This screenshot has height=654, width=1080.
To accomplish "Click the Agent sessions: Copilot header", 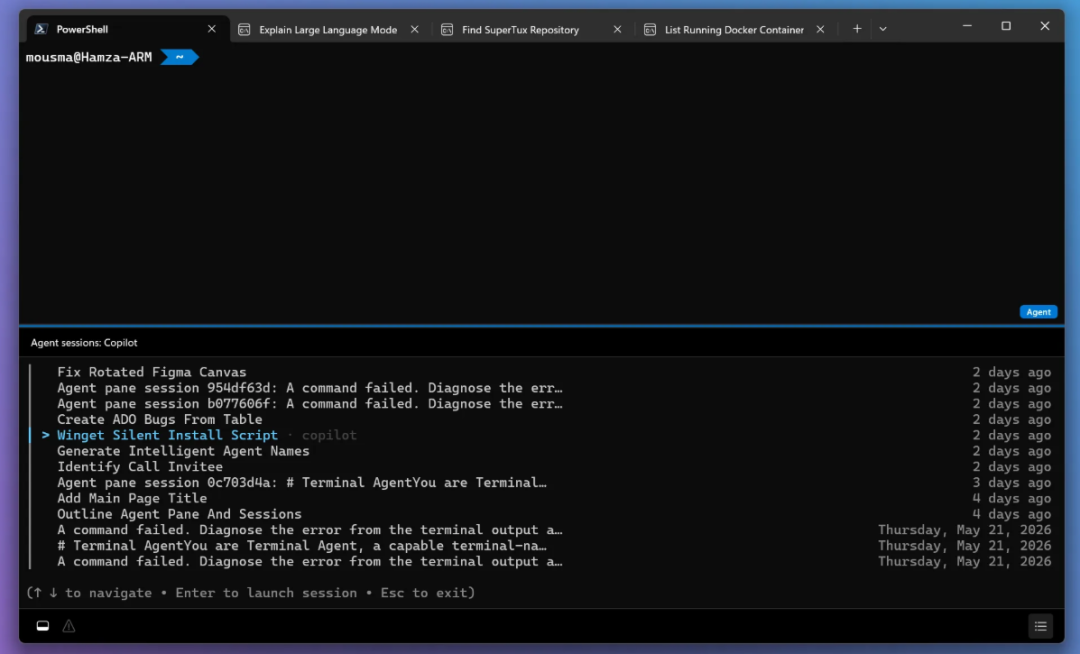I will point(84,343).
